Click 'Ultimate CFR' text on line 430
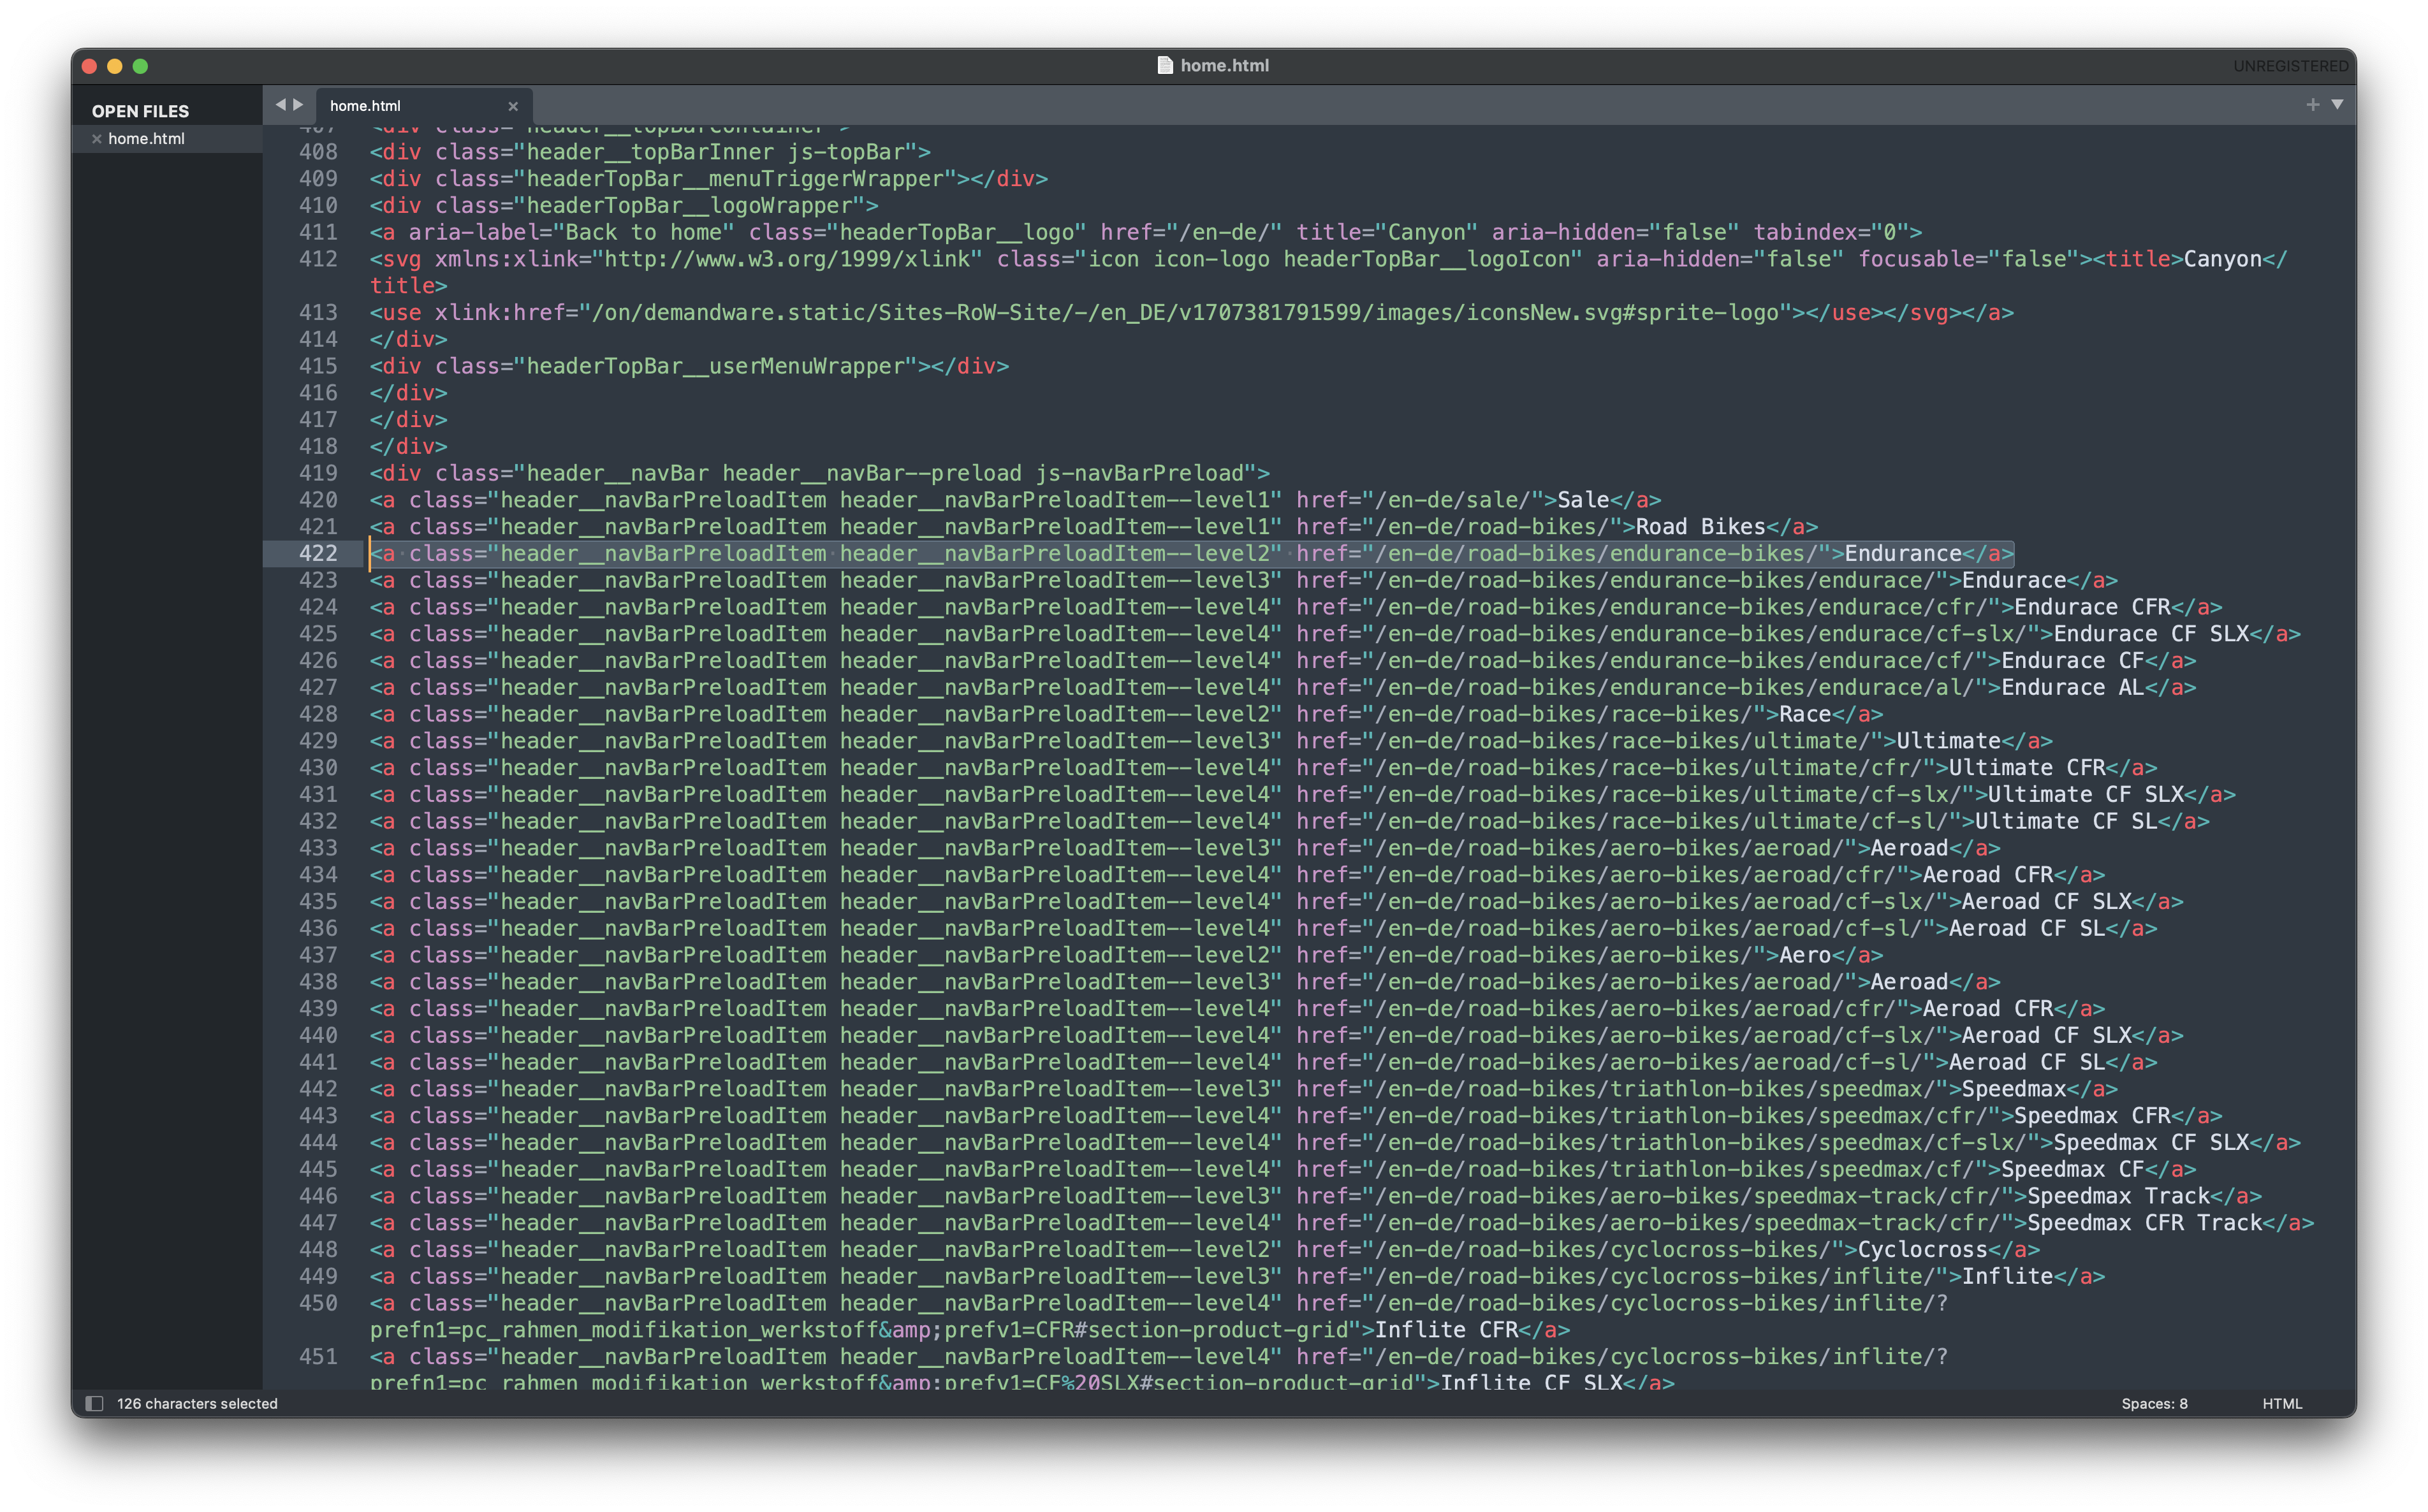Image resolution: width=2428 pixels, height=1512 pixels. [2027, 768]
